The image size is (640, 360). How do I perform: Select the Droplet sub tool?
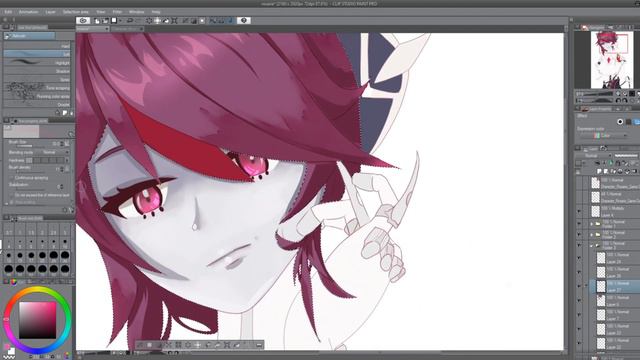[x=37, y=104]
